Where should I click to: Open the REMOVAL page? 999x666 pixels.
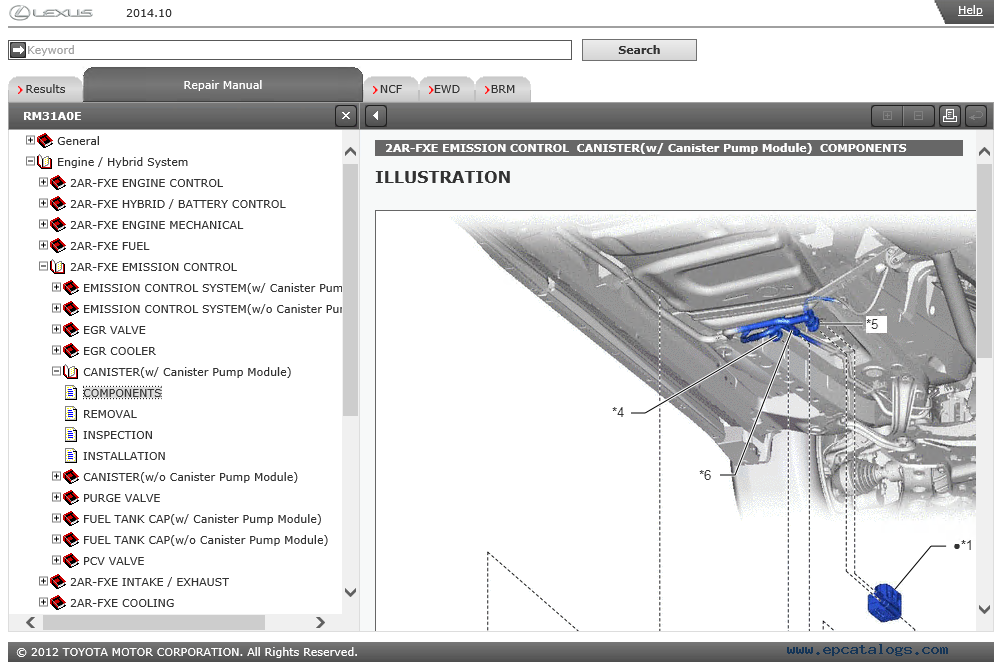110,414
